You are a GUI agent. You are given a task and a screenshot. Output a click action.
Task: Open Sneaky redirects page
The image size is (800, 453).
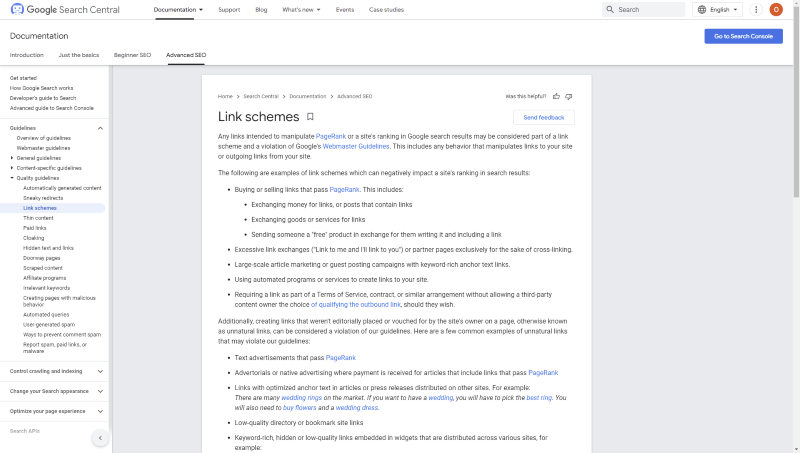point(43,198)
